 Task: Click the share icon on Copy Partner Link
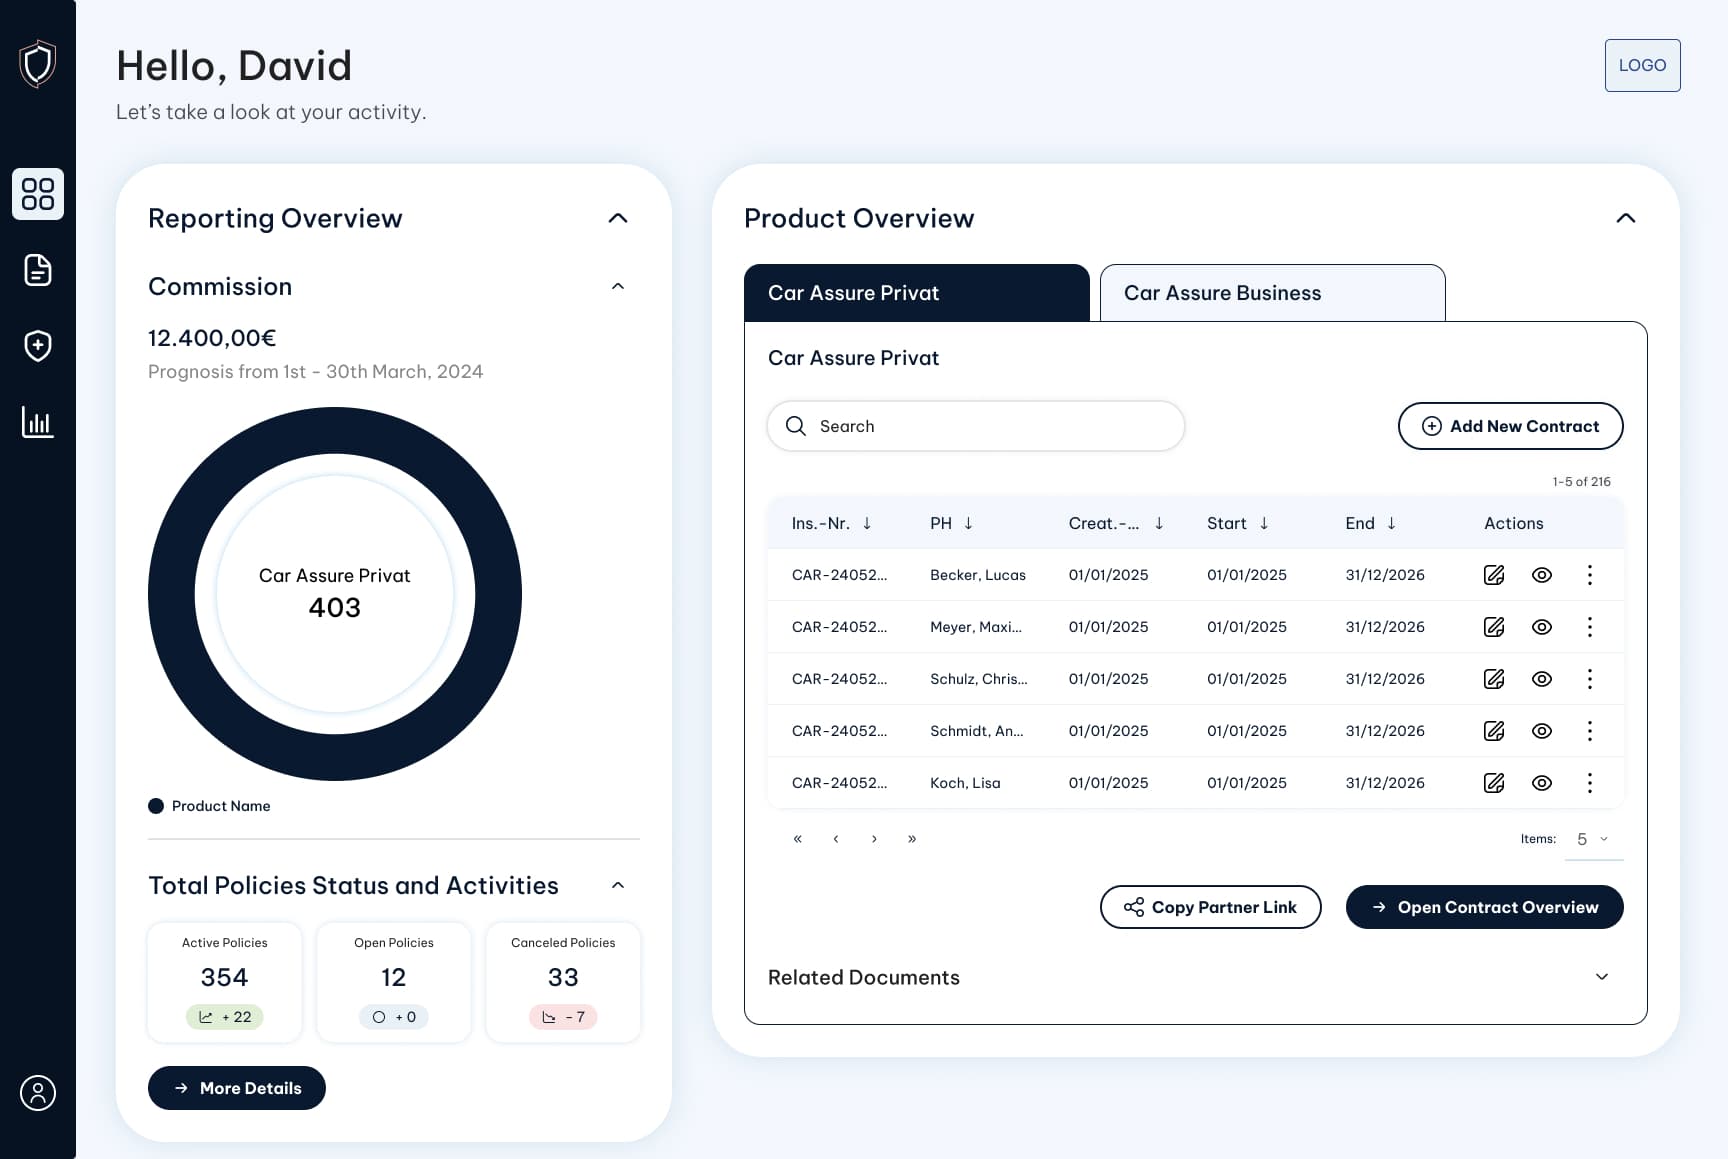(x=1134, y=907)
